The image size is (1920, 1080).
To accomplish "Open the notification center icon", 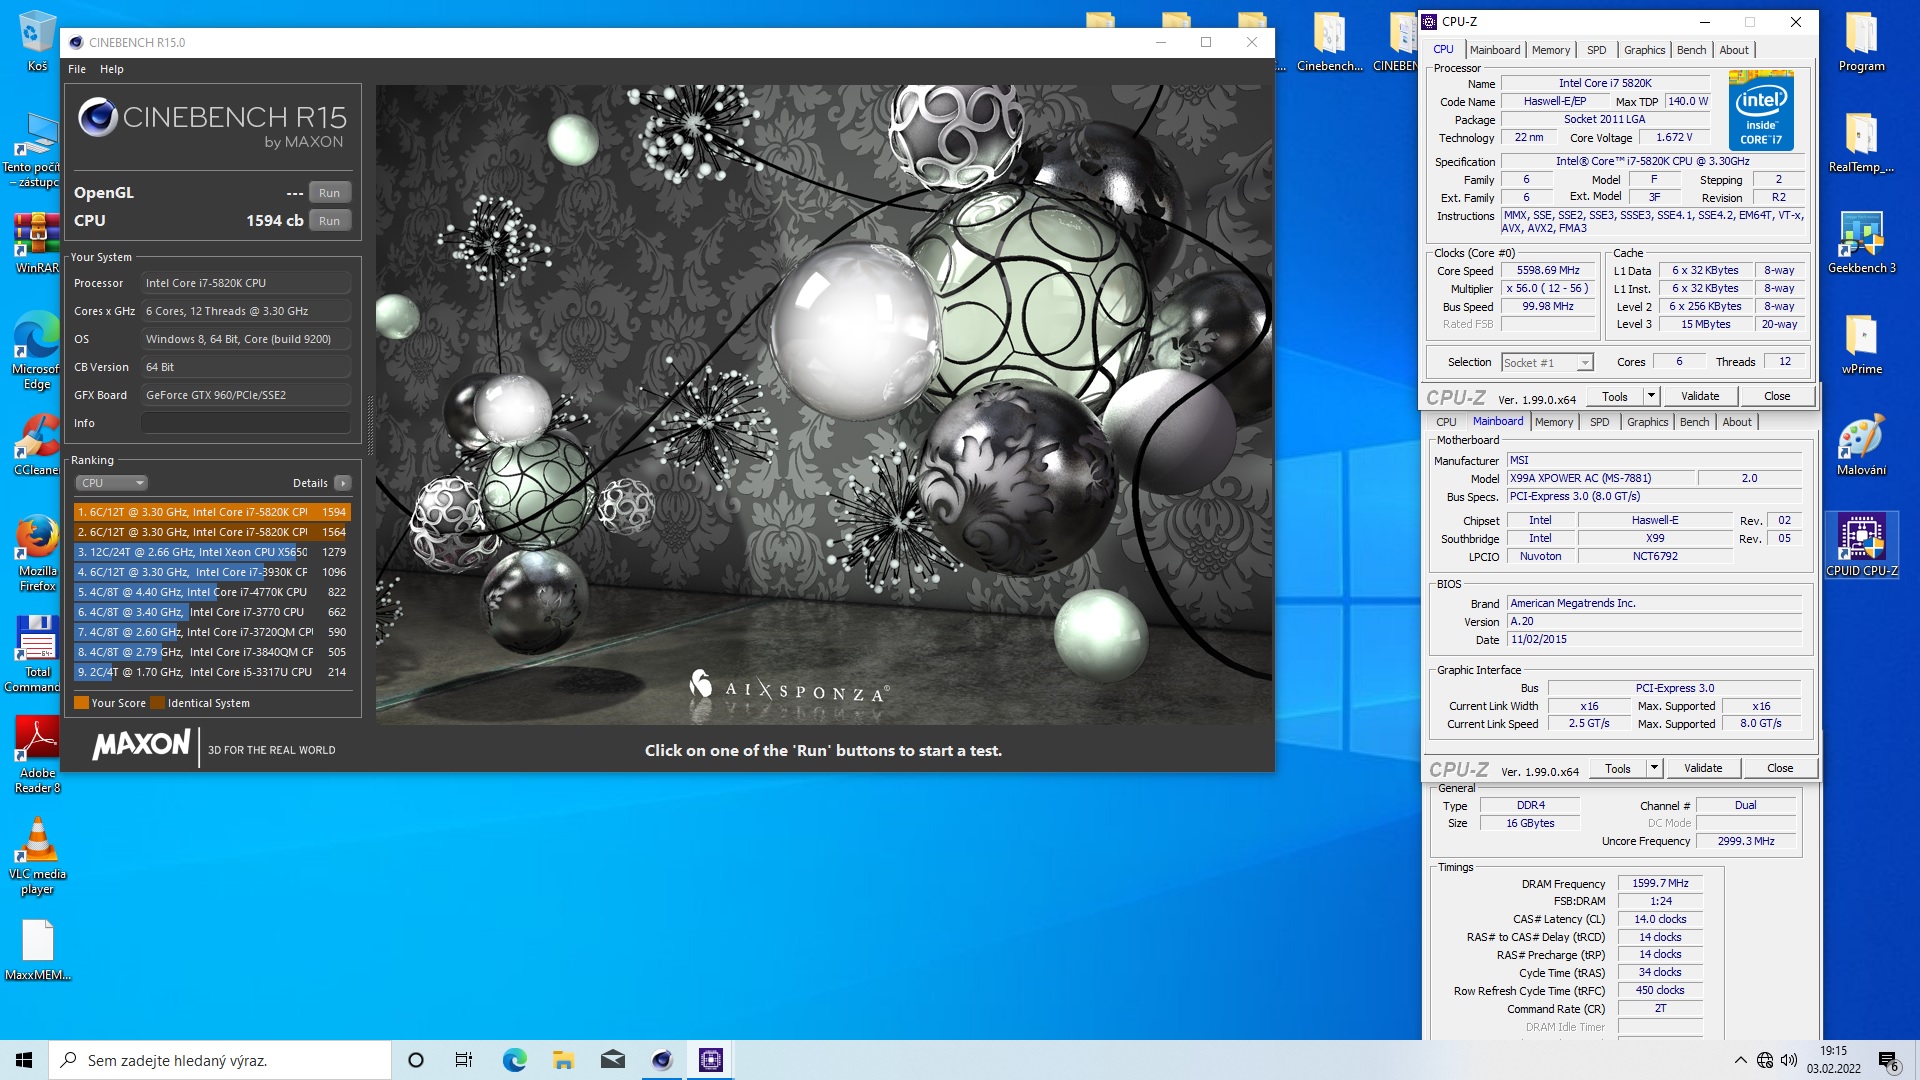I will point(1888,1060).
